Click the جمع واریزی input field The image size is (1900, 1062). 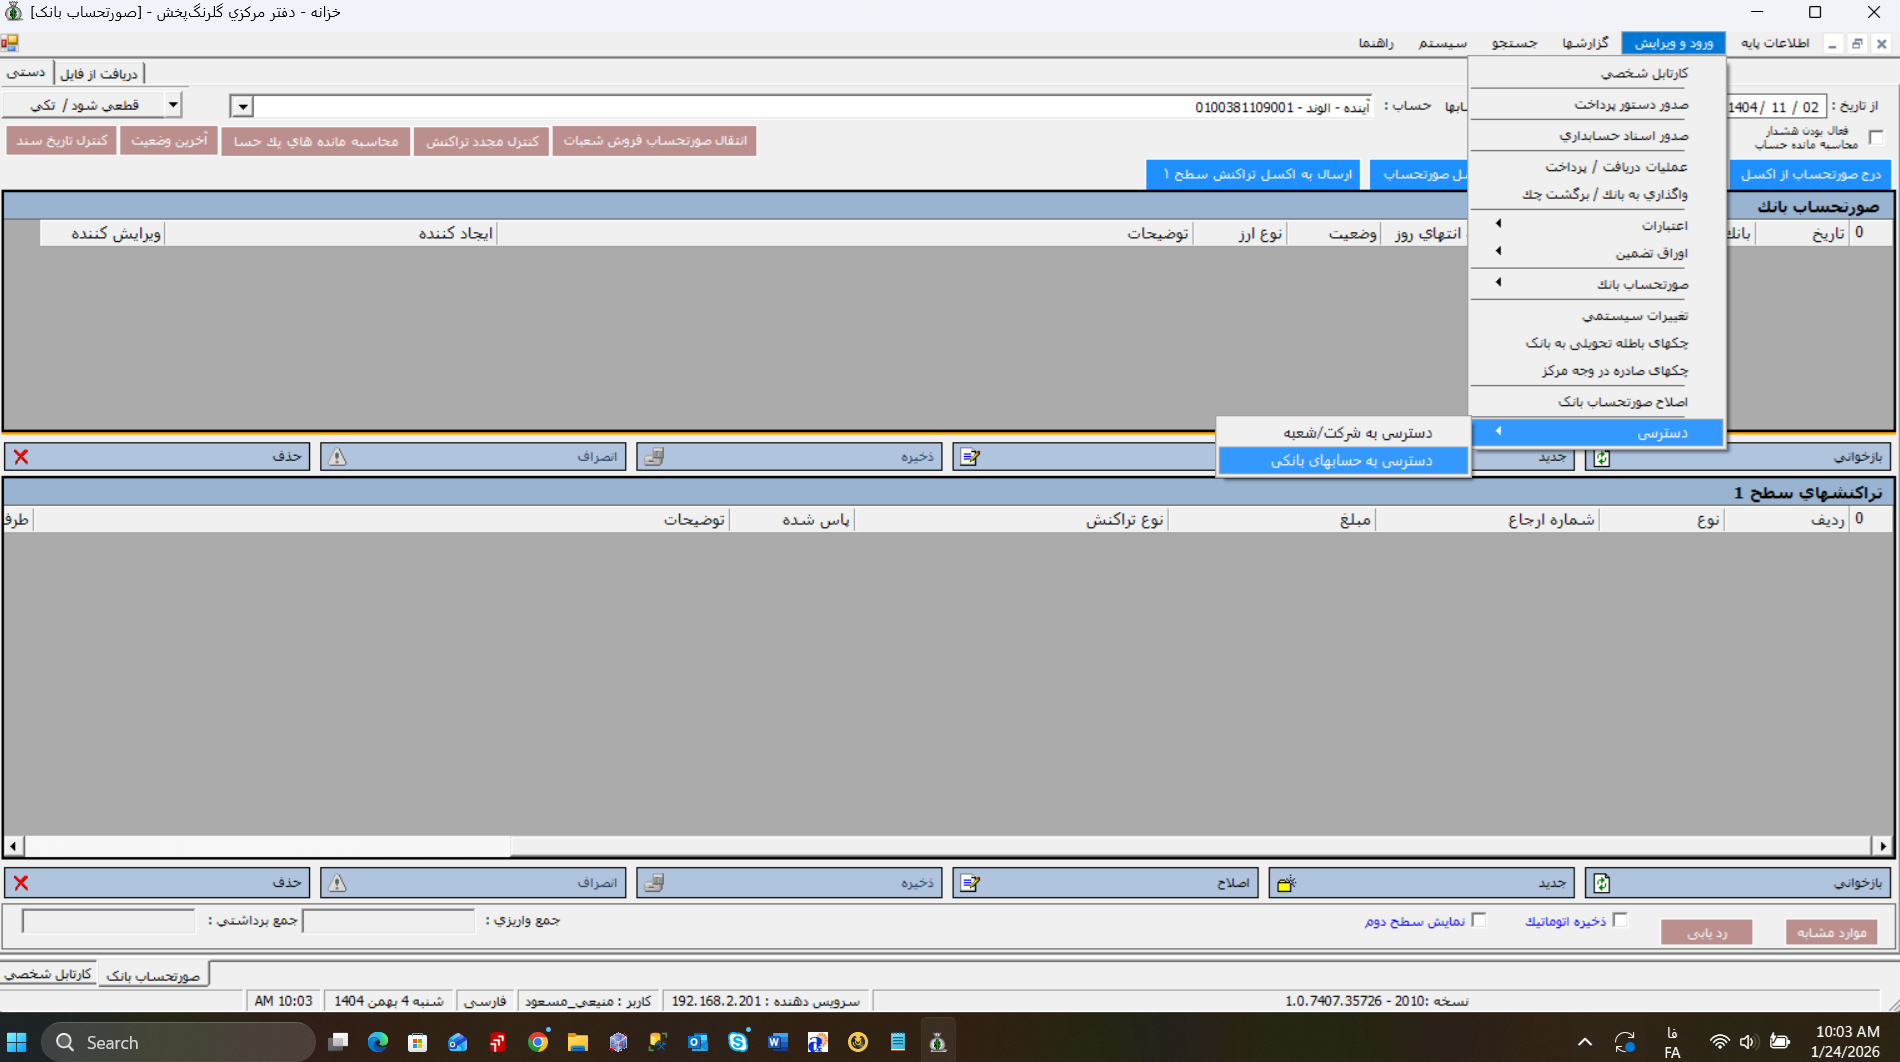coord(388,921)
